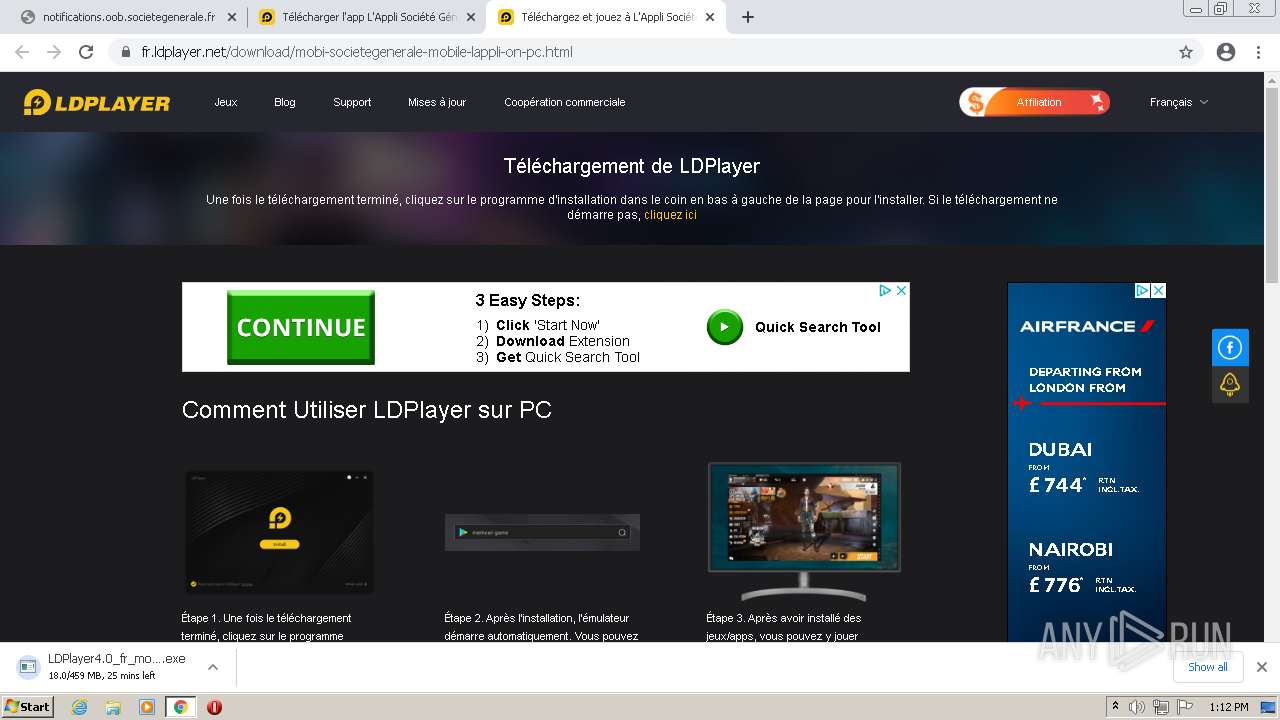Screen dimensions: 1280x720
Task: Open File Explorer from the taskbar
Action: (x=113, y=707)
